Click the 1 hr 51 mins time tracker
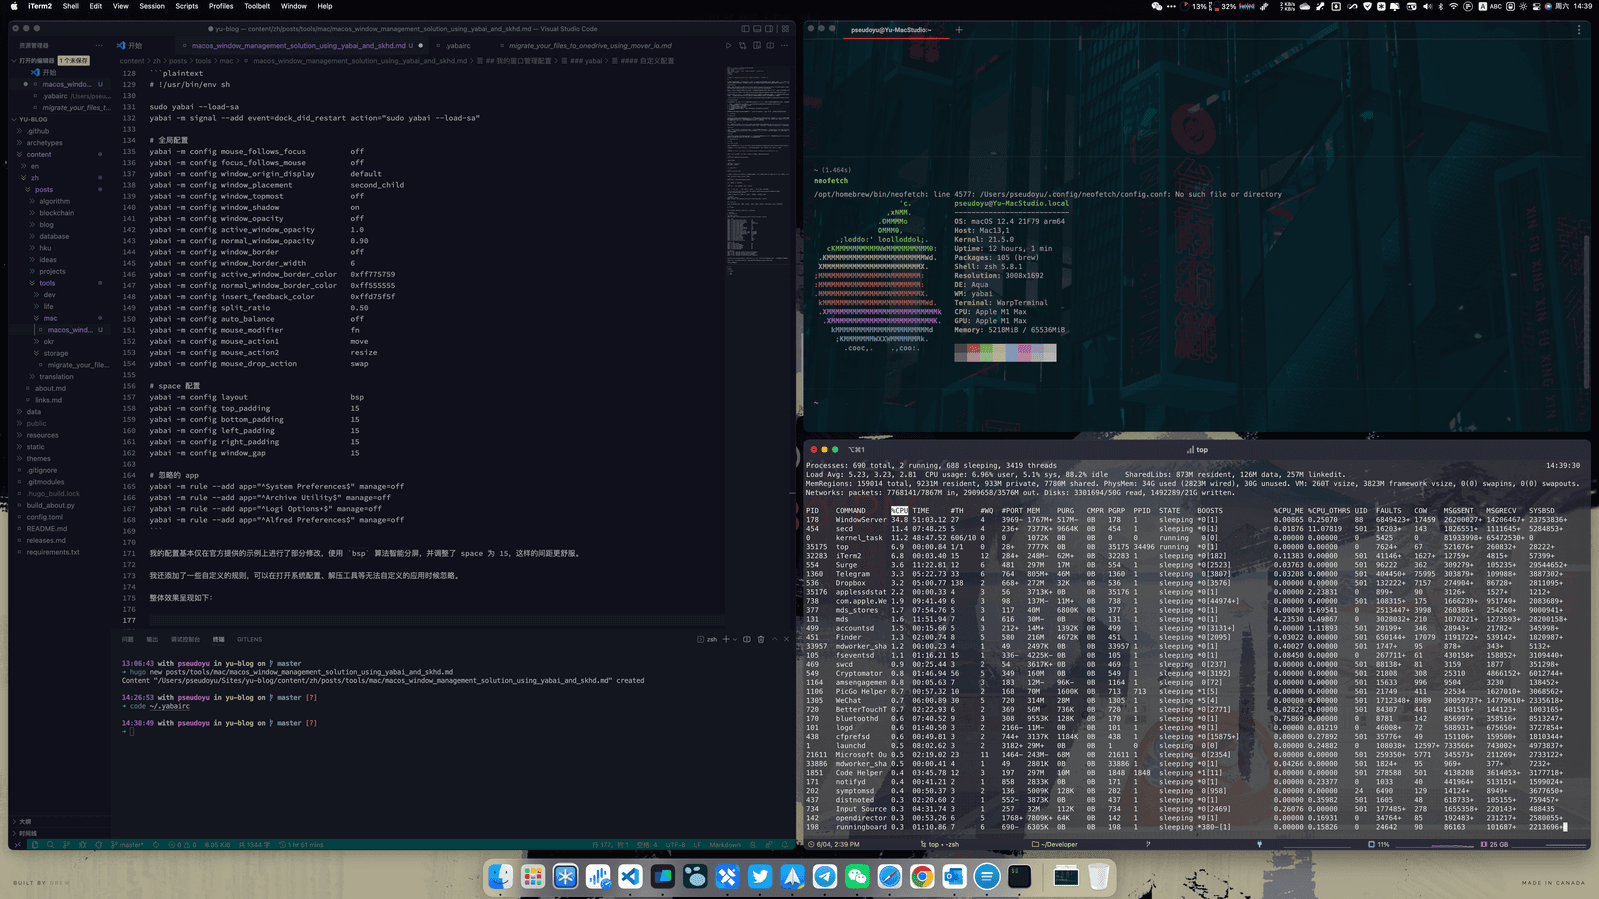 pyautogui.click(x=301, y=845)
